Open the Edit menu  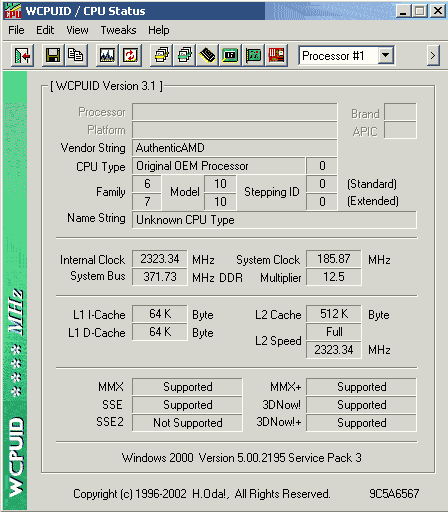pos(45,30)
